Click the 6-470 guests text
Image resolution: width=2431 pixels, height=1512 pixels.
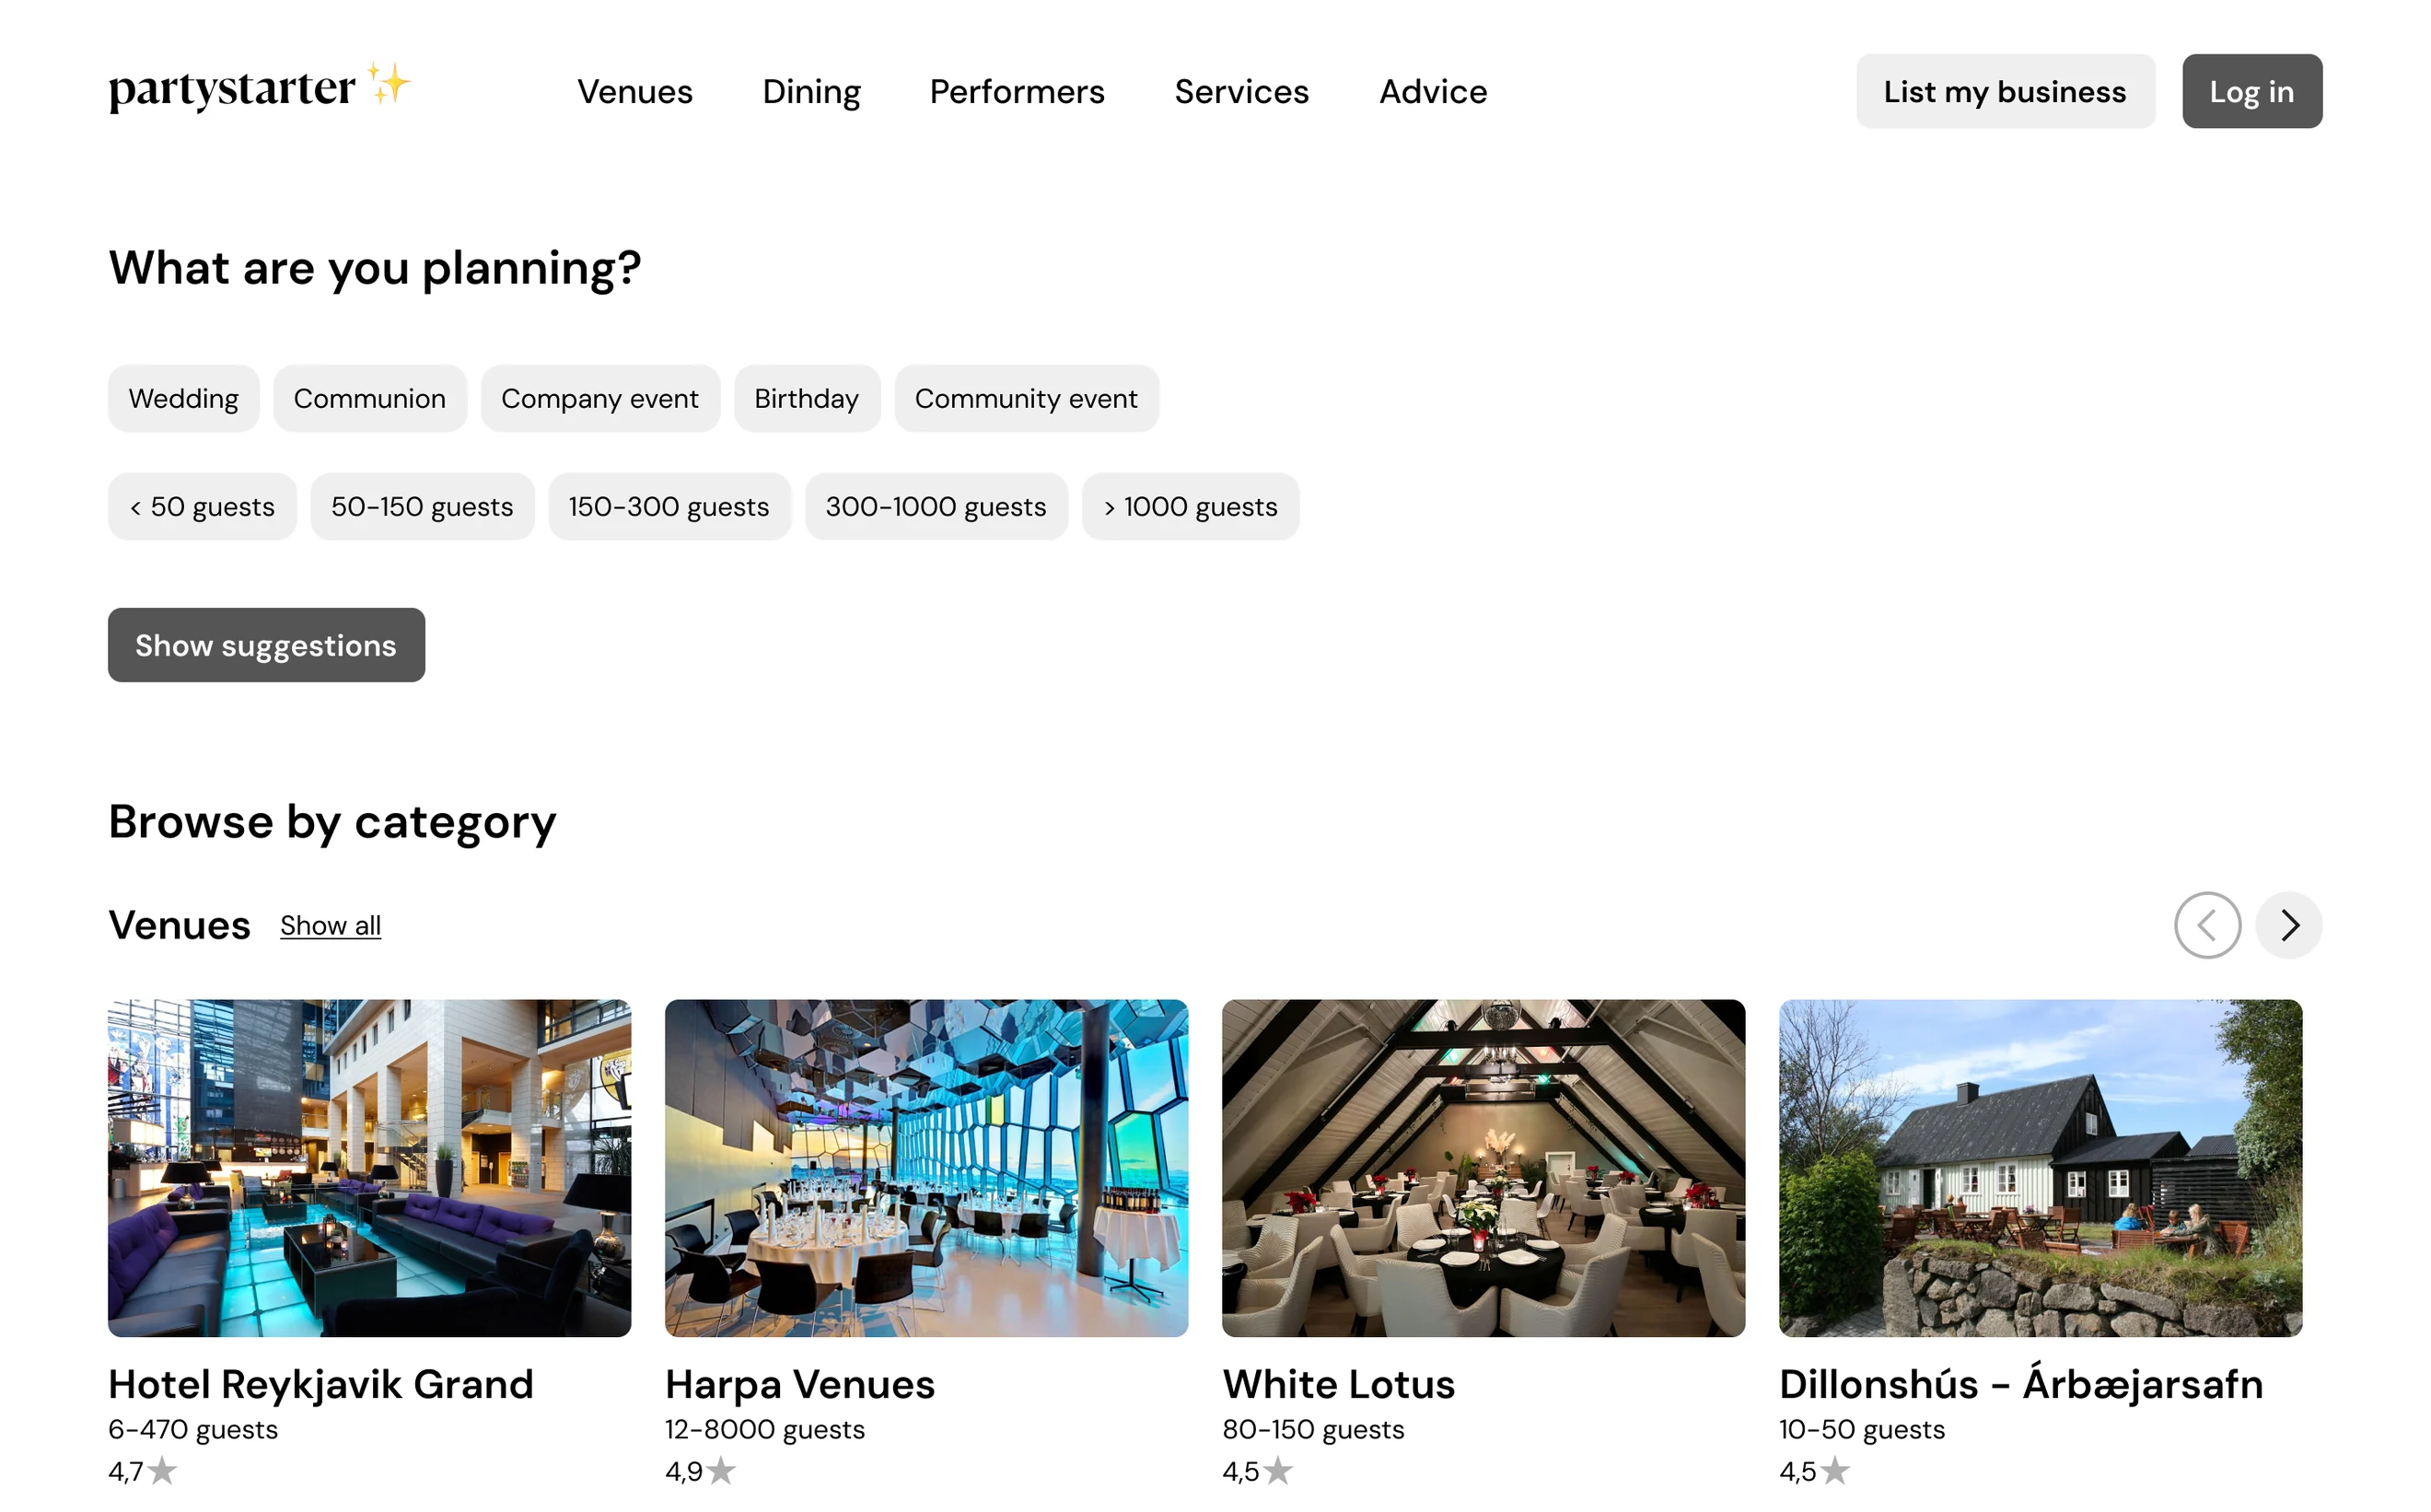coord(193,1430)
